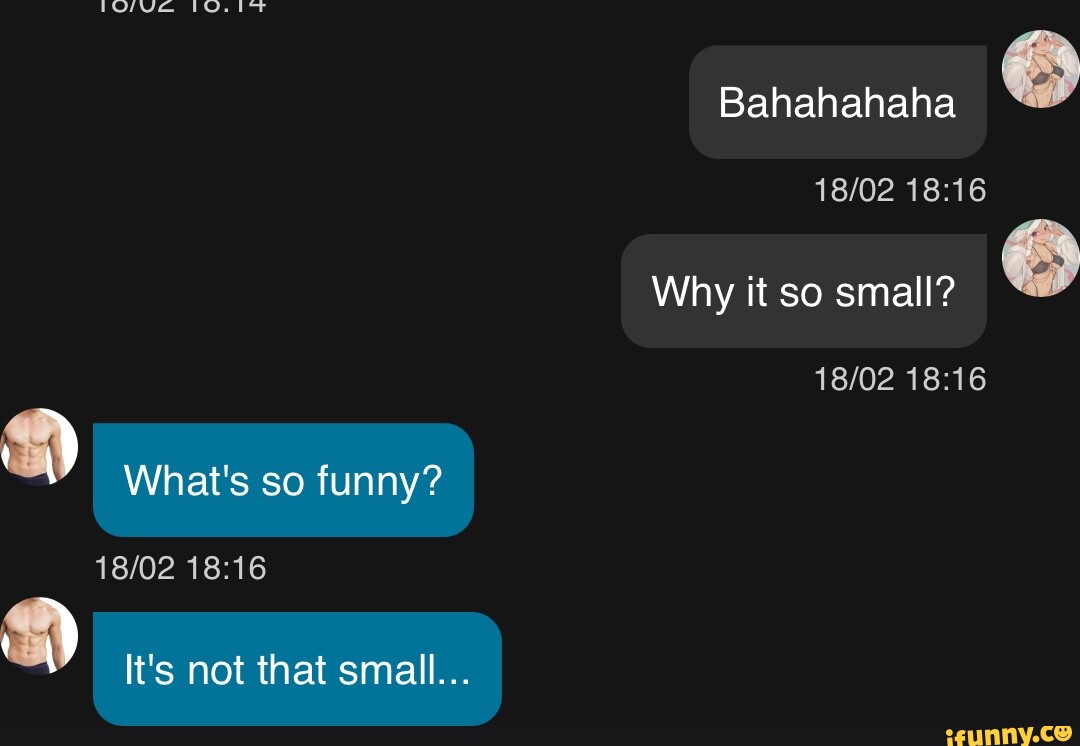Select the "Bahahahaha" message bubble
The image size is (1080, 746).
click(x=837, y=102)
